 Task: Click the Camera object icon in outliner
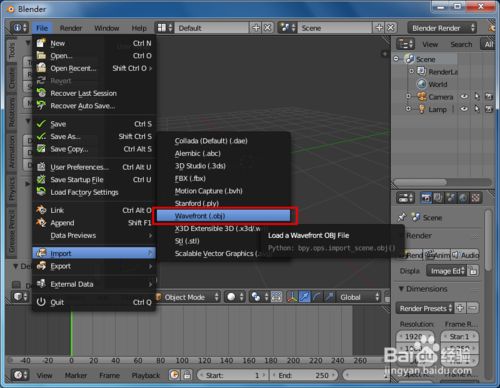coord(422,97)
